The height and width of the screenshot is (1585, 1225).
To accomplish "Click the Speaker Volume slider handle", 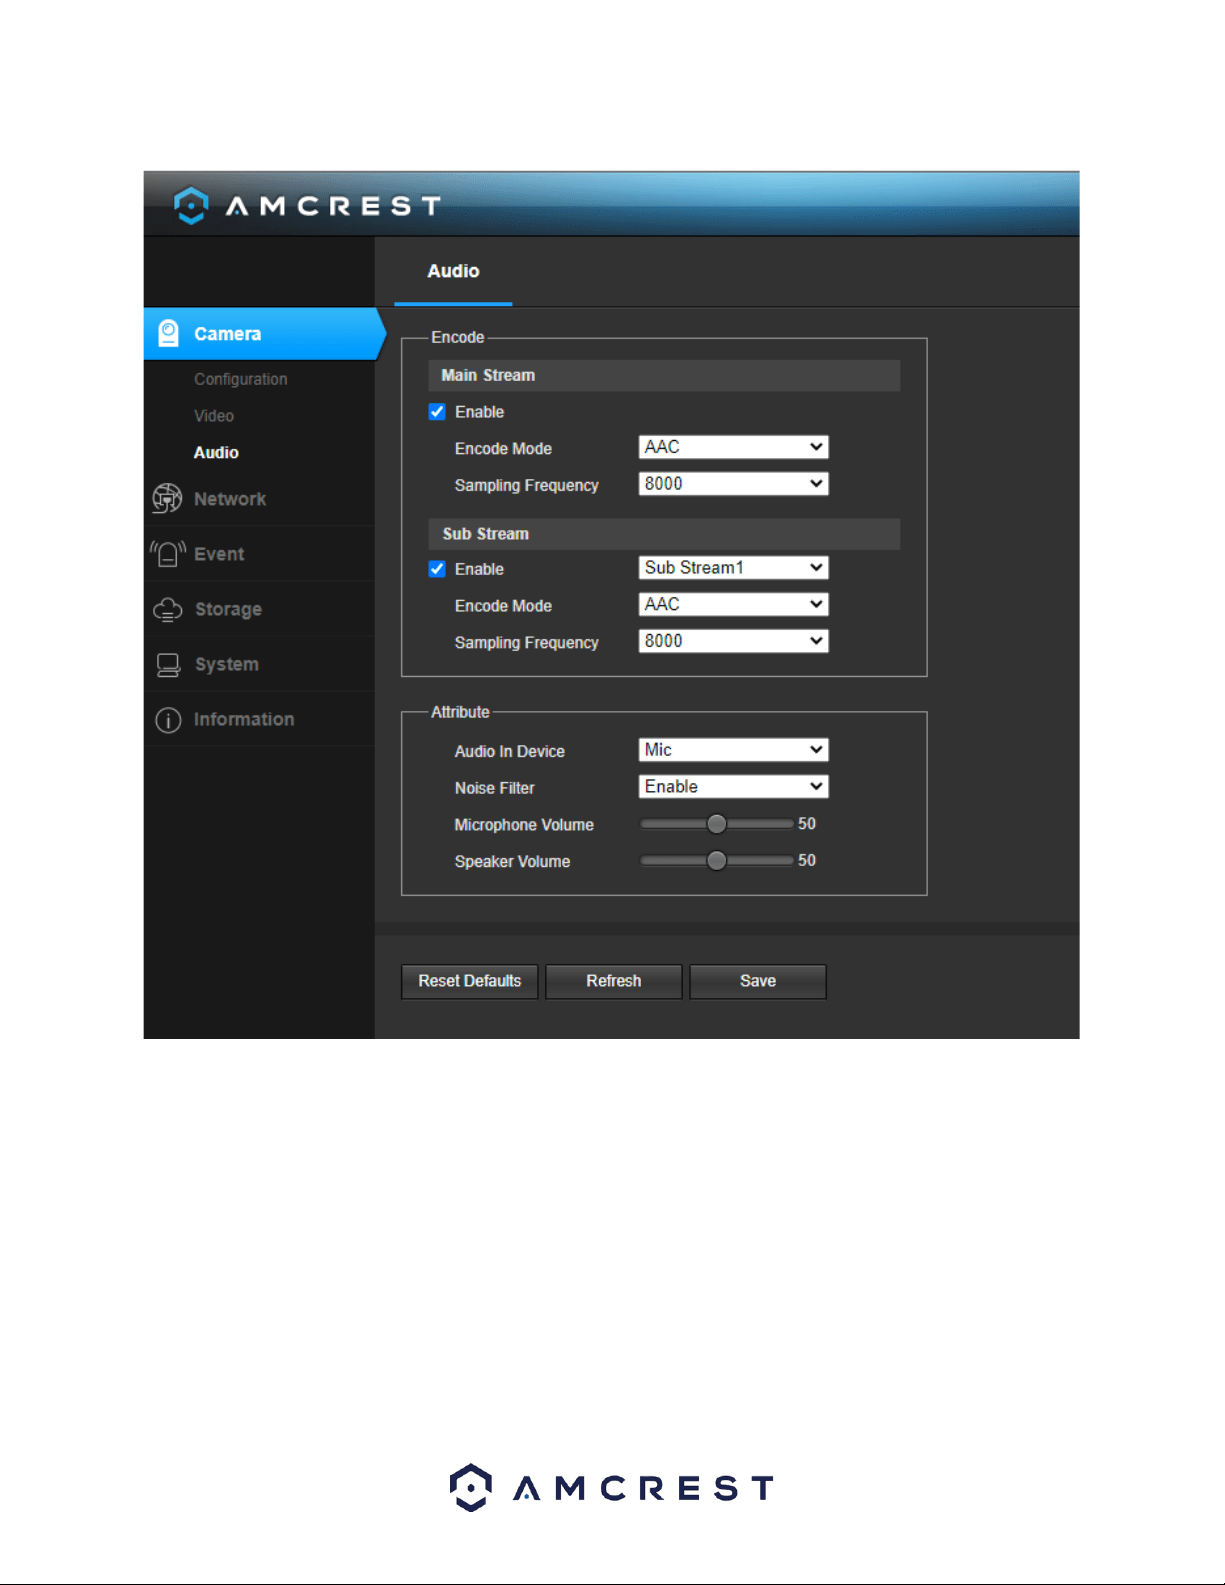I will (x=716, y=861).
